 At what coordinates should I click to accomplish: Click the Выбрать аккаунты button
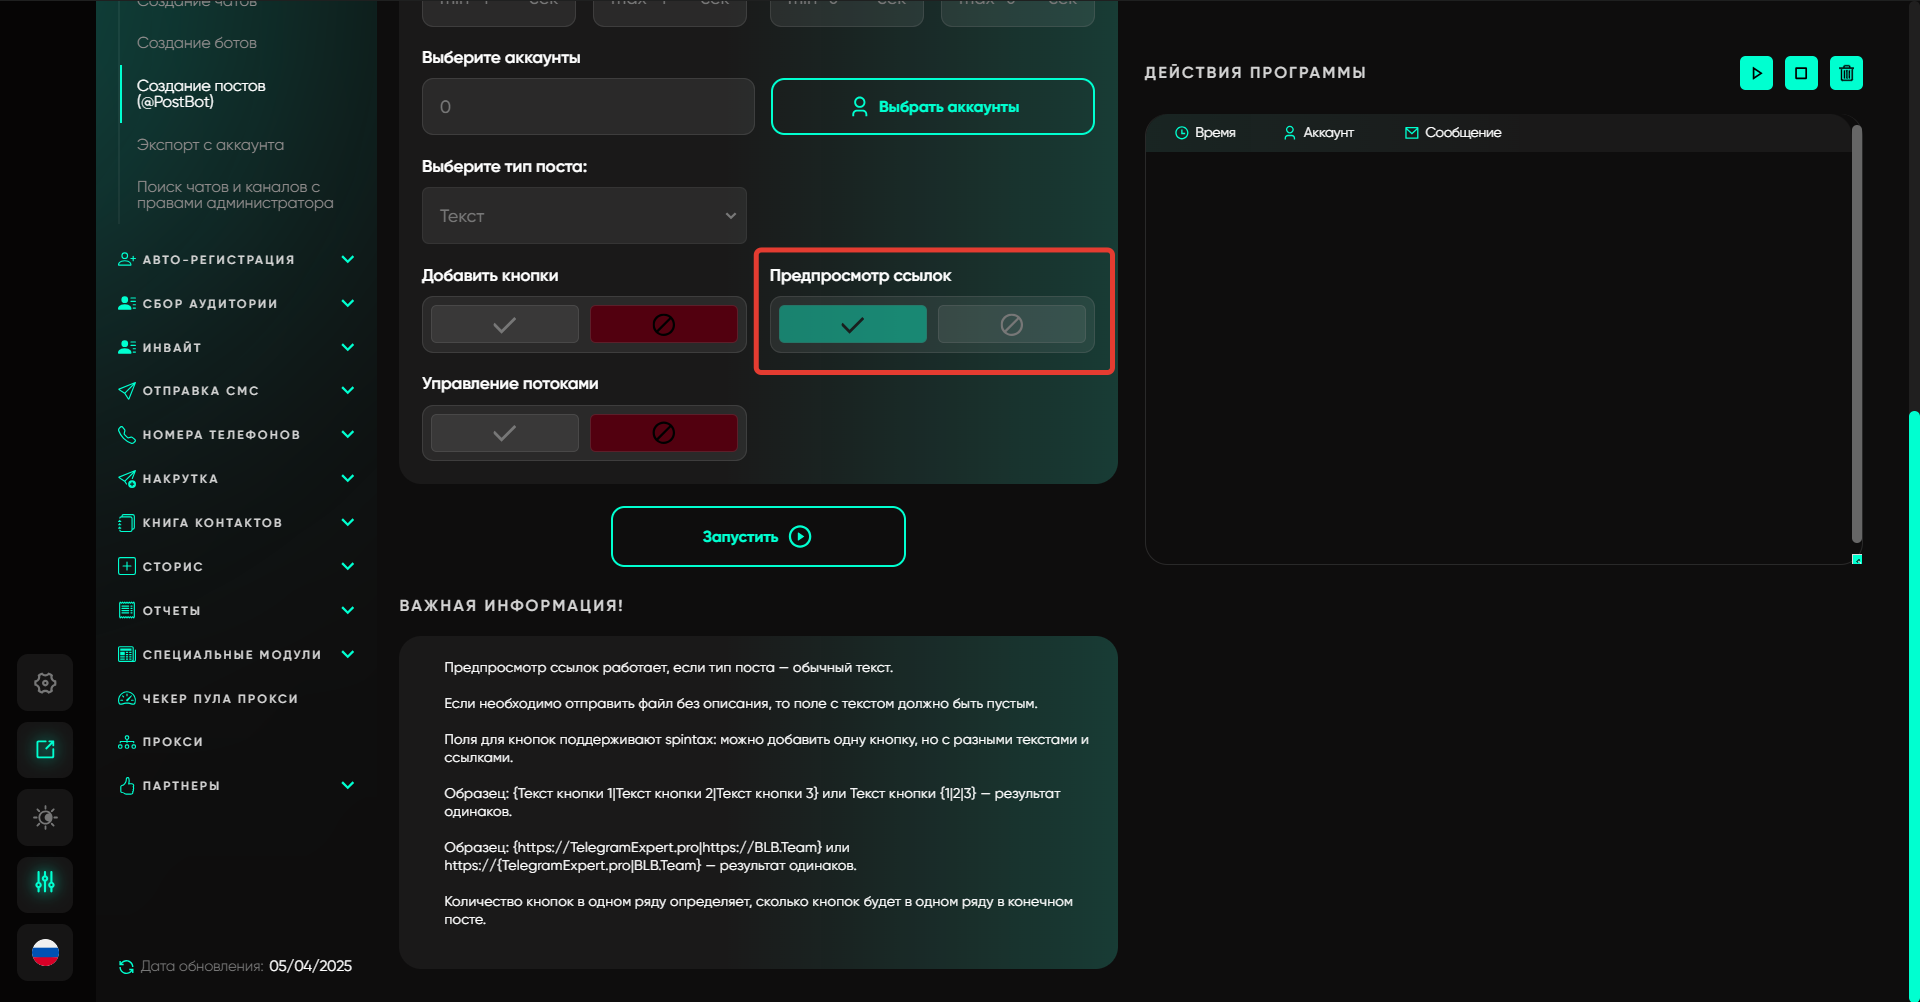pyautogui.click(x=932, y=107)
